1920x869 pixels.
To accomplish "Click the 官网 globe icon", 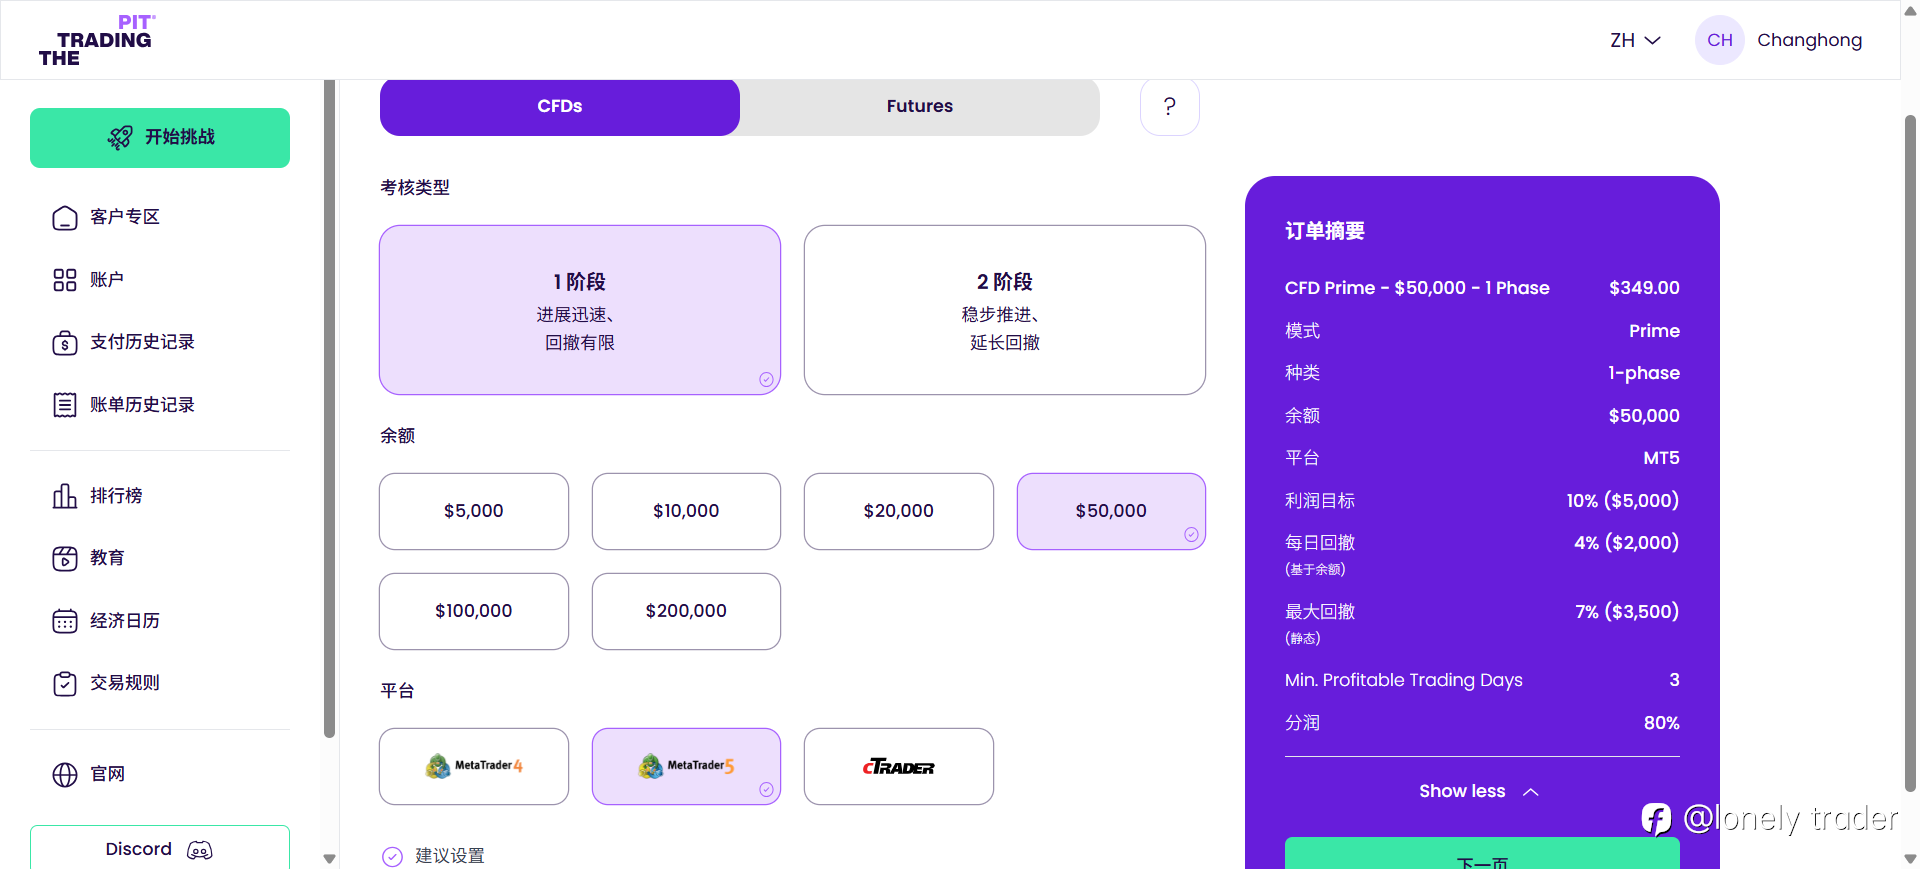I will tap(65, 775).
